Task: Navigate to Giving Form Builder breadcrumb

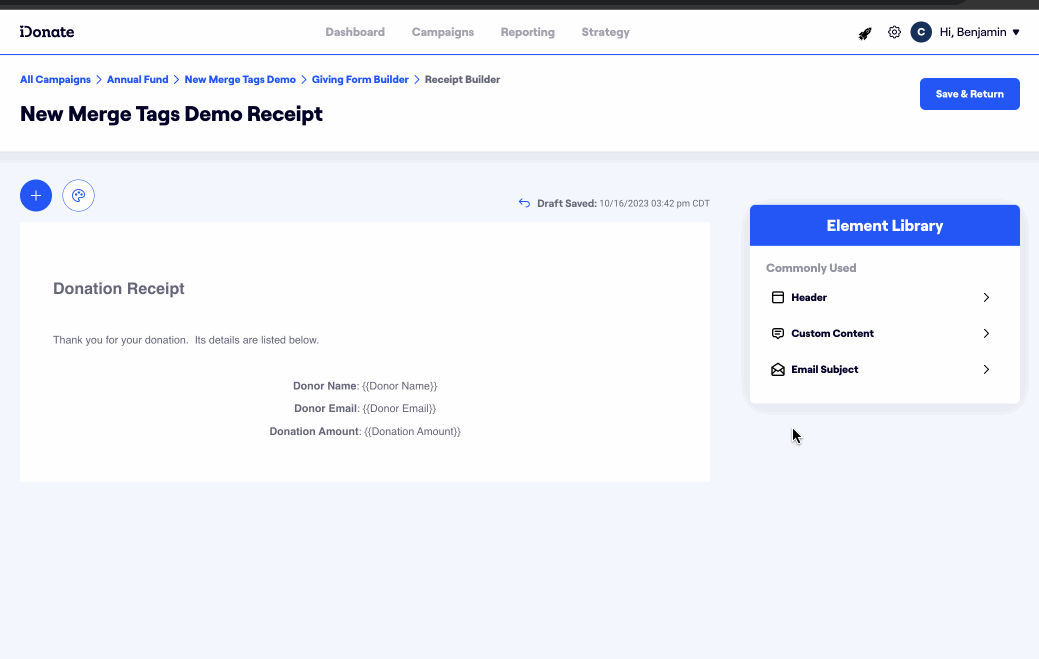Action: 360,79
